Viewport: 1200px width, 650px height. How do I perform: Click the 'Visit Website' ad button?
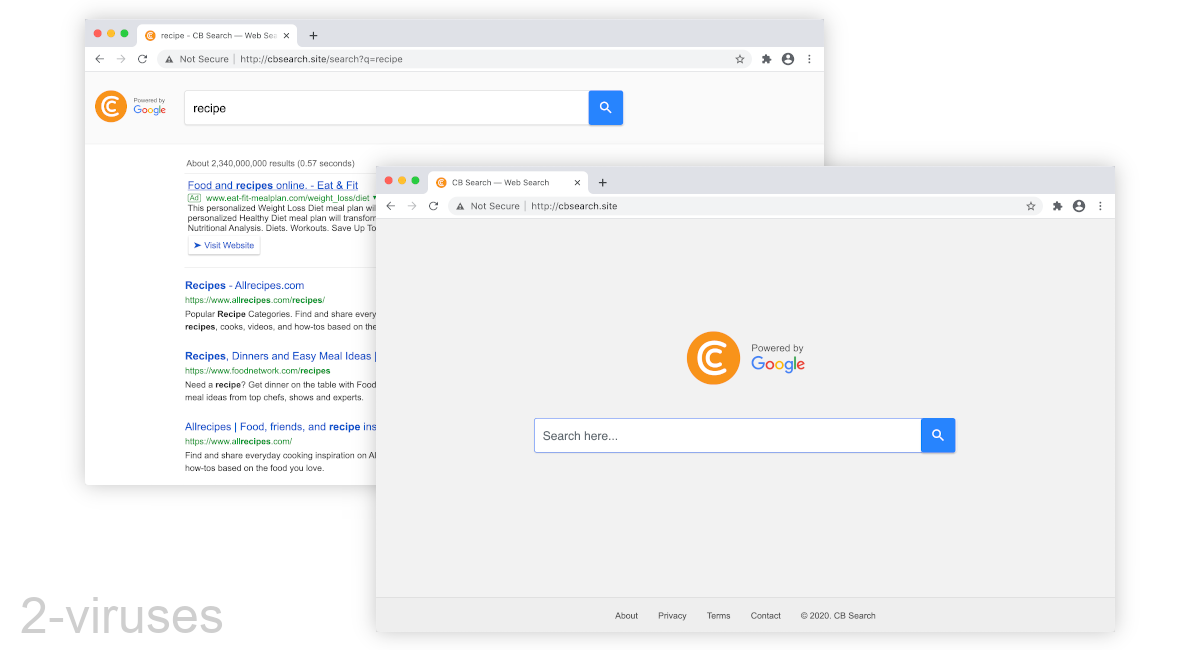(223, 245)
